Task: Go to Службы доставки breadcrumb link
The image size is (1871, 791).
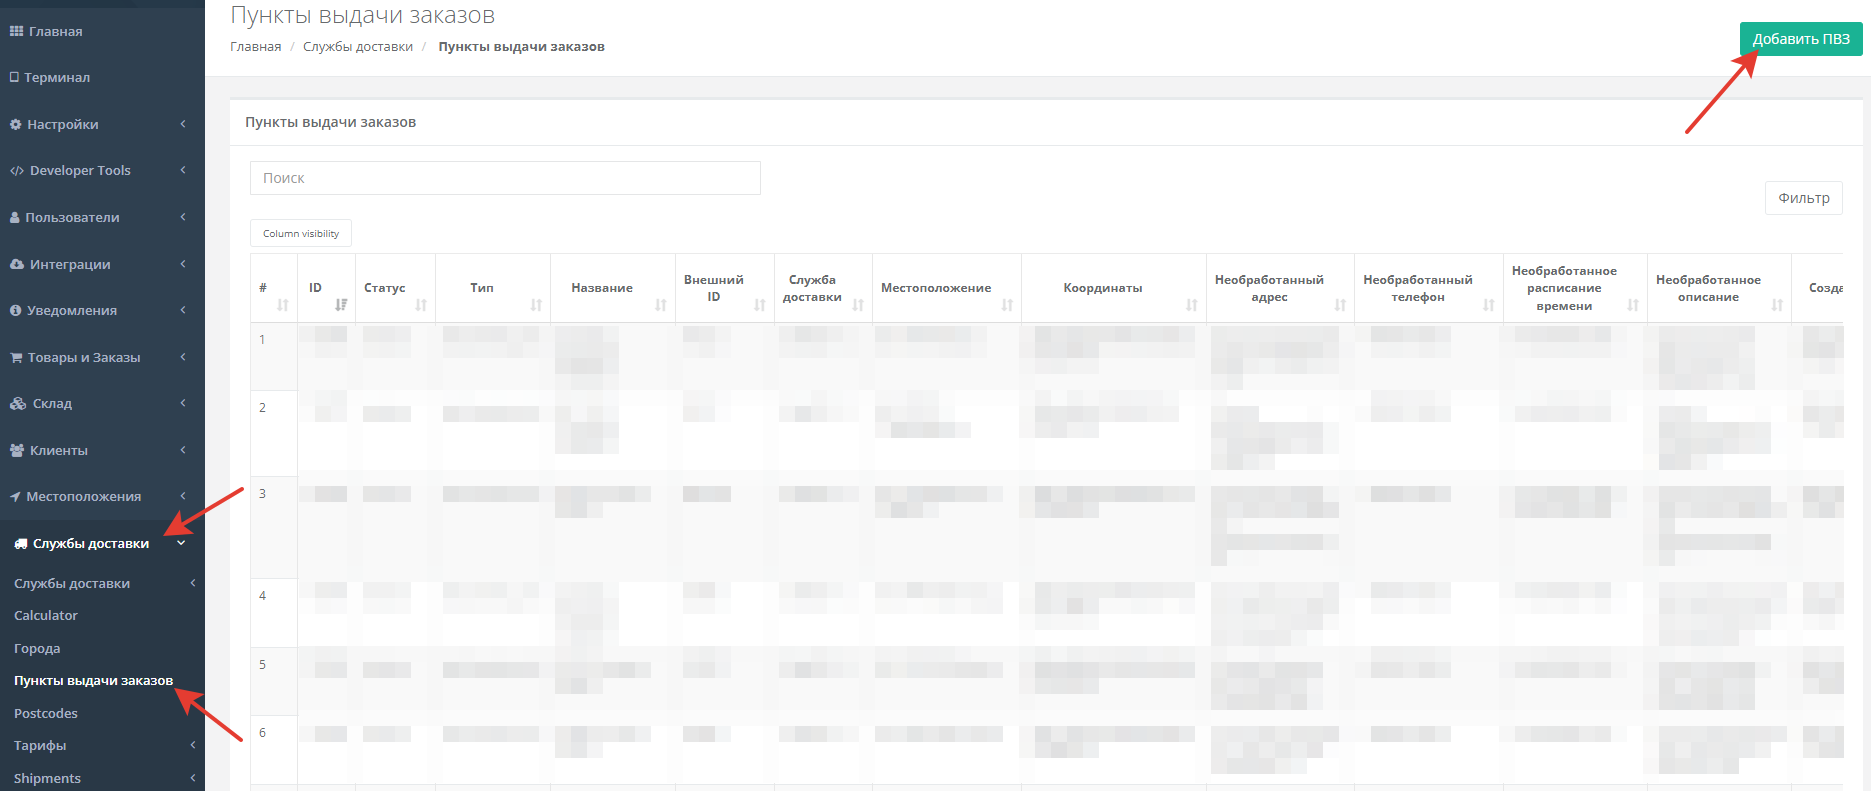Action: [x=358, y=47]
